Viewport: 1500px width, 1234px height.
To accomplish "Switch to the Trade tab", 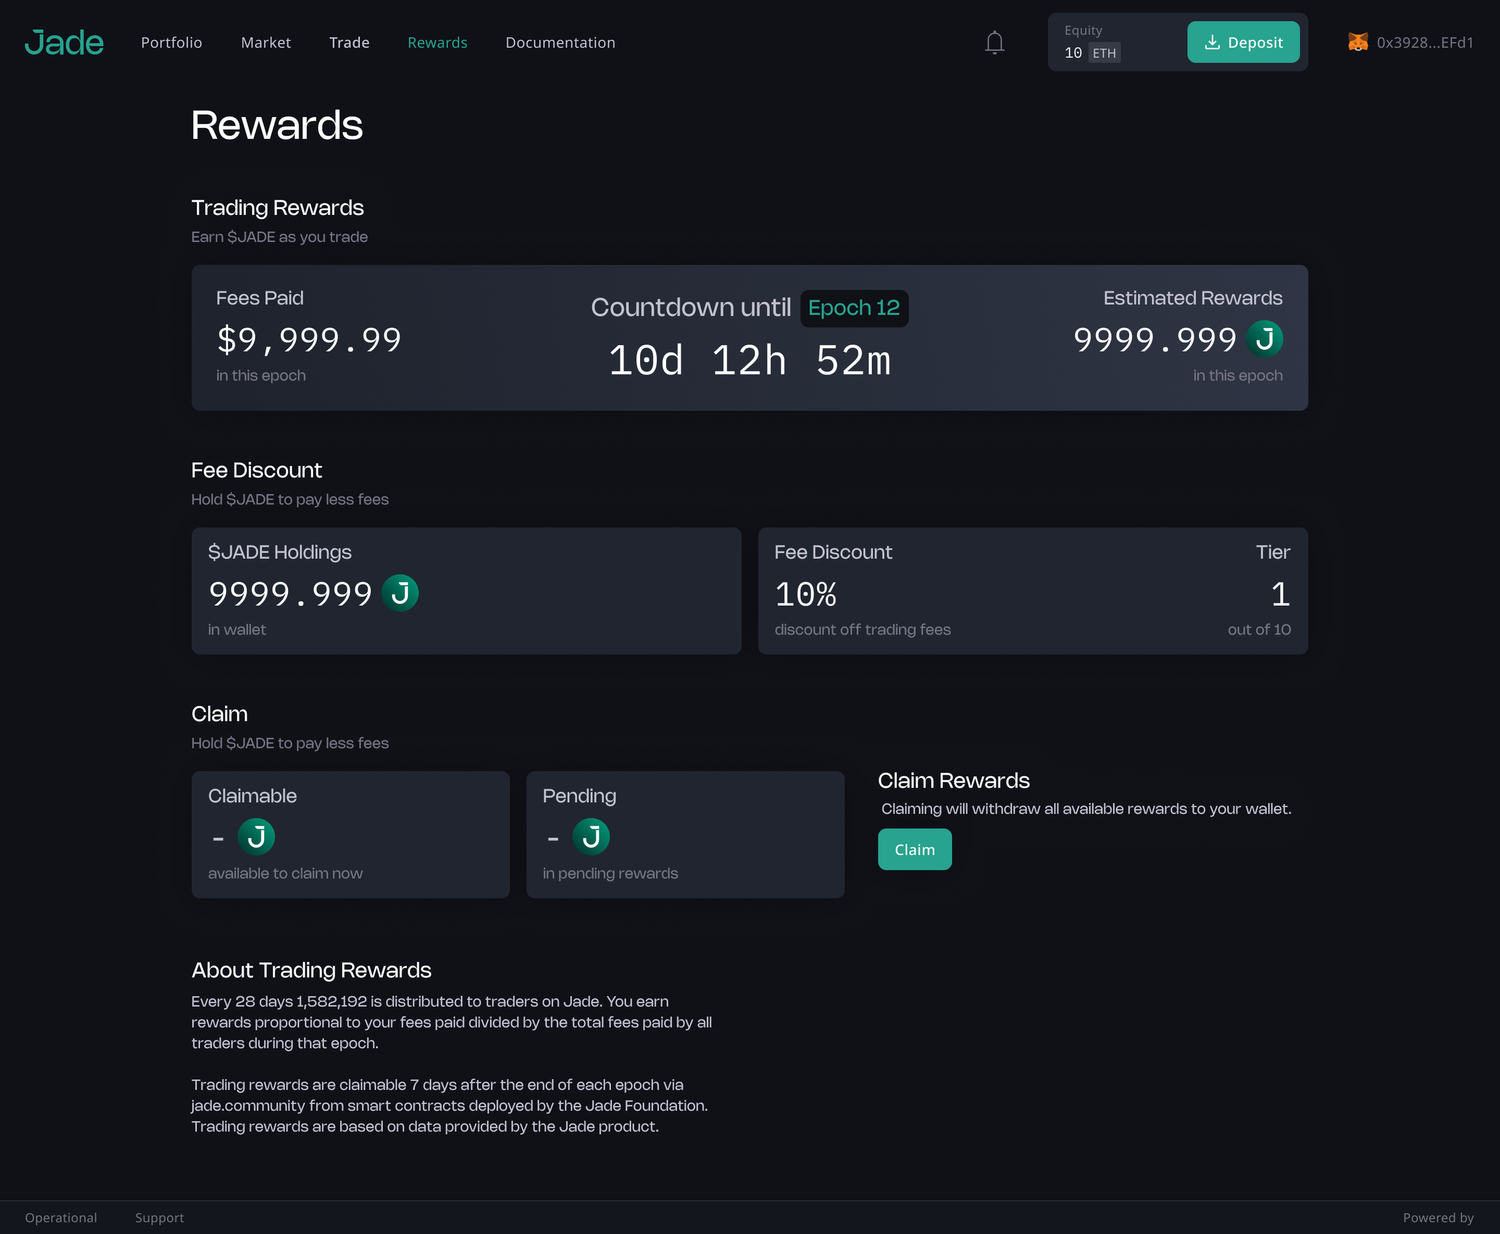I will (x=349, y=42).
